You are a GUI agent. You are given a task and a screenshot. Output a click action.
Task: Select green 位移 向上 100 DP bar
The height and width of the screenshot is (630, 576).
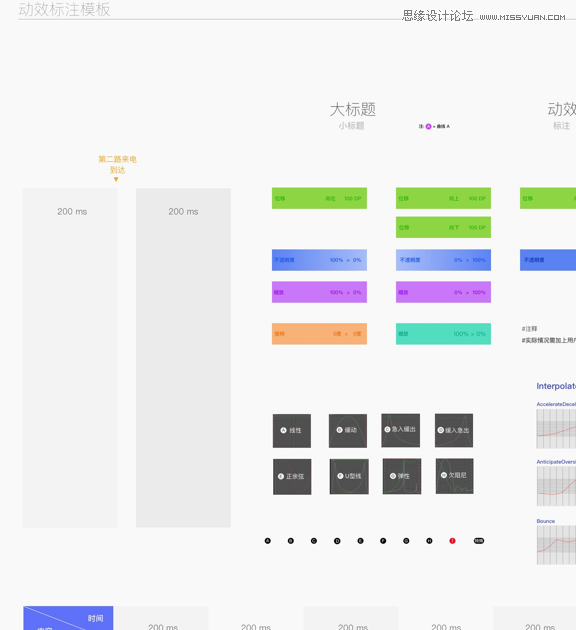click(x=443, y=198)
